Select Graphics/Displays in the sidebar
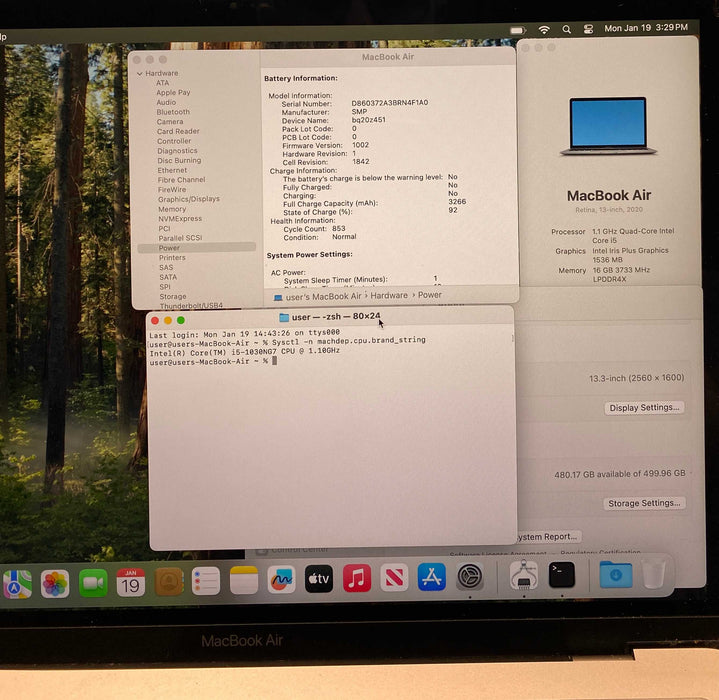719x700 pixels. [188, 199]
